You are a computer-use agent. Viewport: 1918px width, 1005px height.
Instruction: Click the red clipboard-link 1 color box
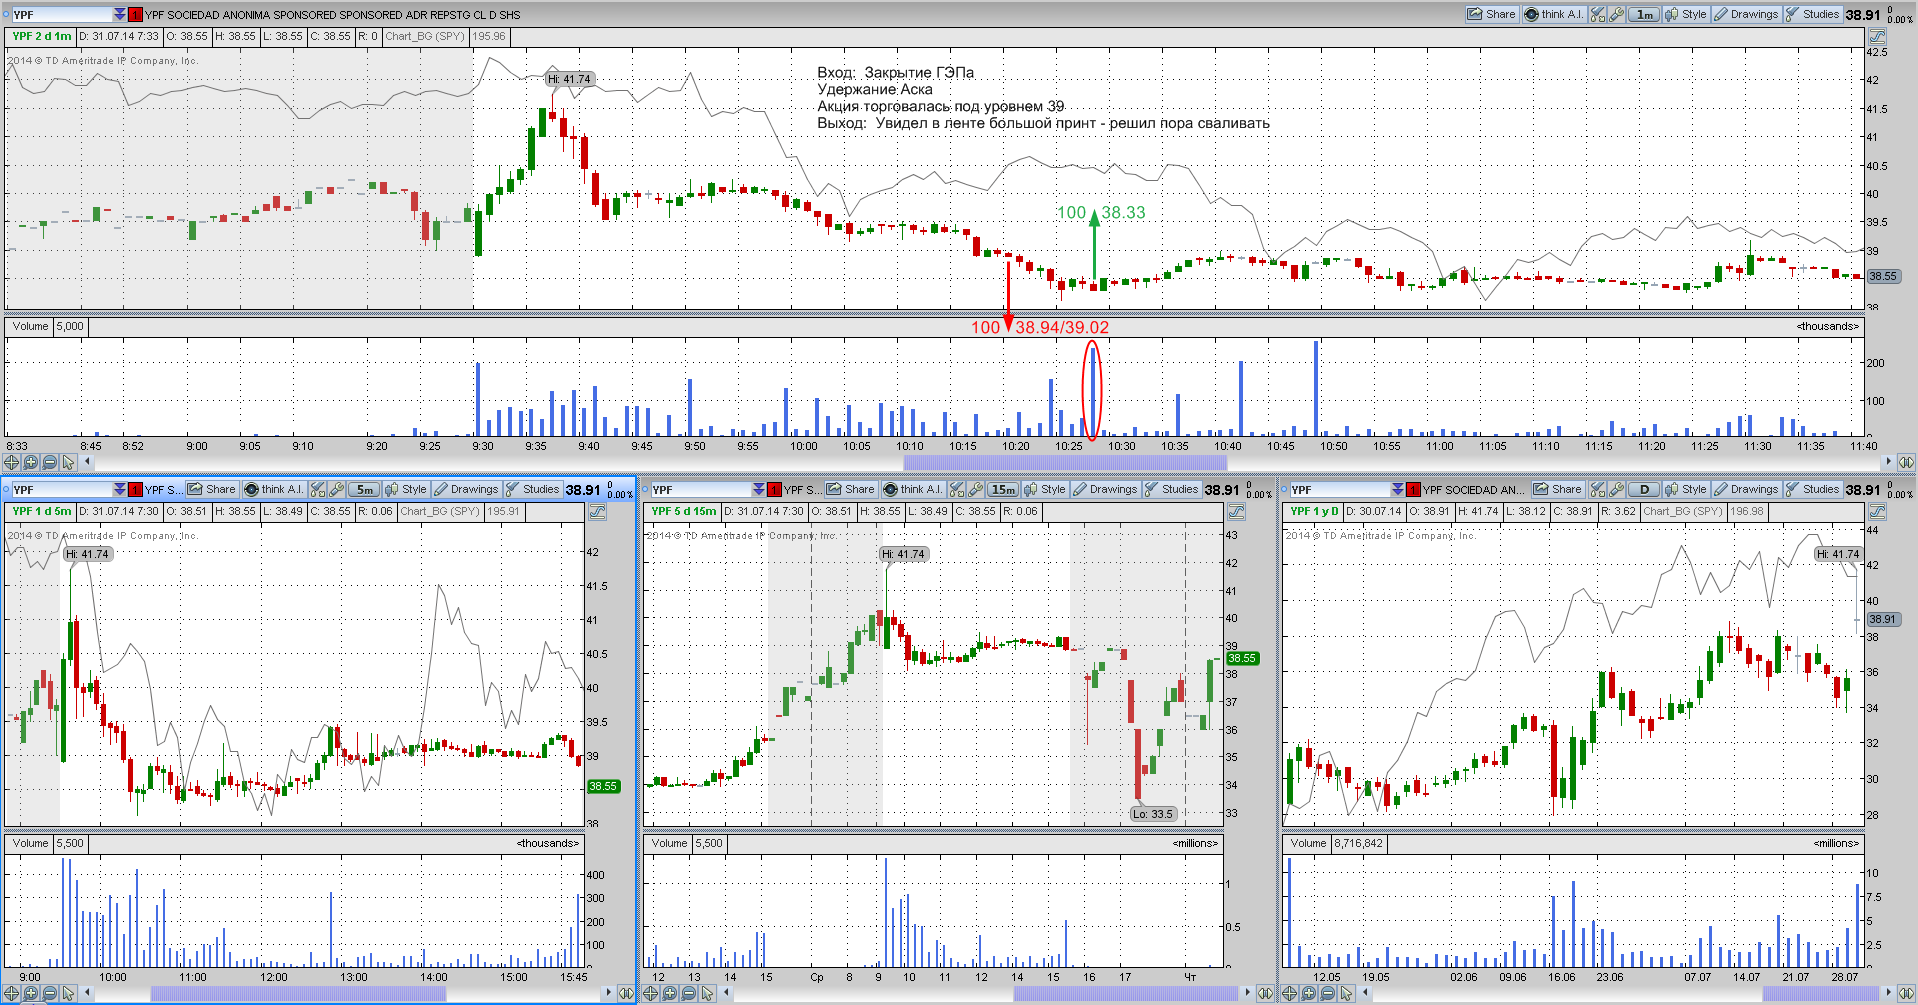pos(135,14)
